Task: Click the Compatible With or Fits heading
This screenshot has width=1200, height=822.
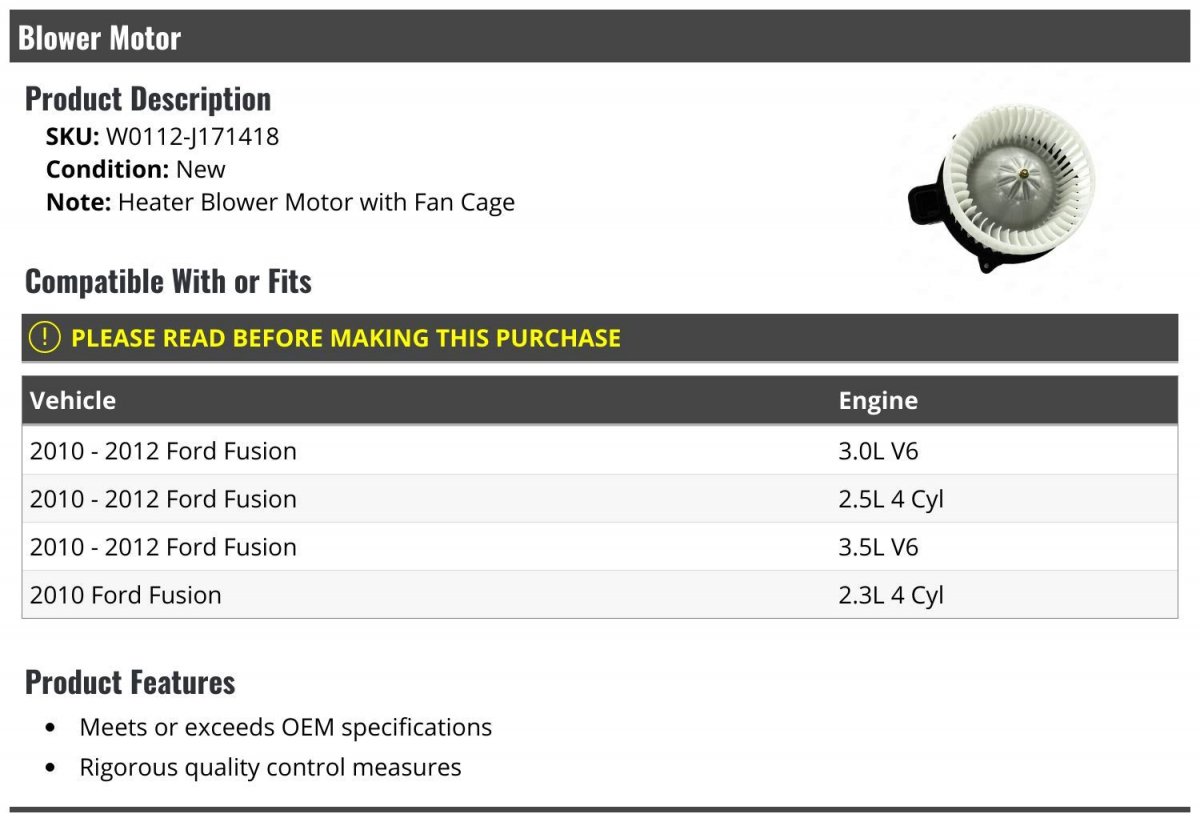Action: pos(168,282)
